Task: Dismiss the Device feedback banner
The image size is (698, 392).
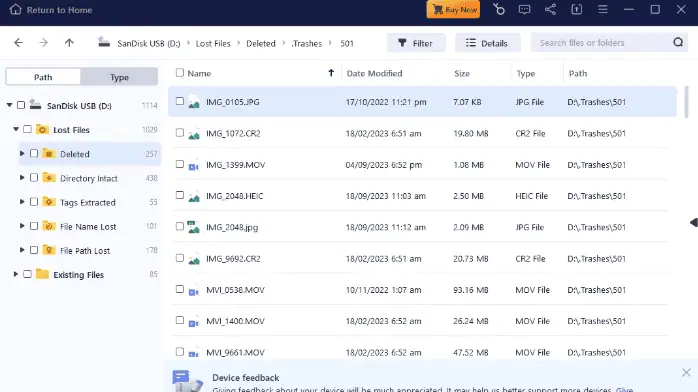Action: (x=686, y=372)
